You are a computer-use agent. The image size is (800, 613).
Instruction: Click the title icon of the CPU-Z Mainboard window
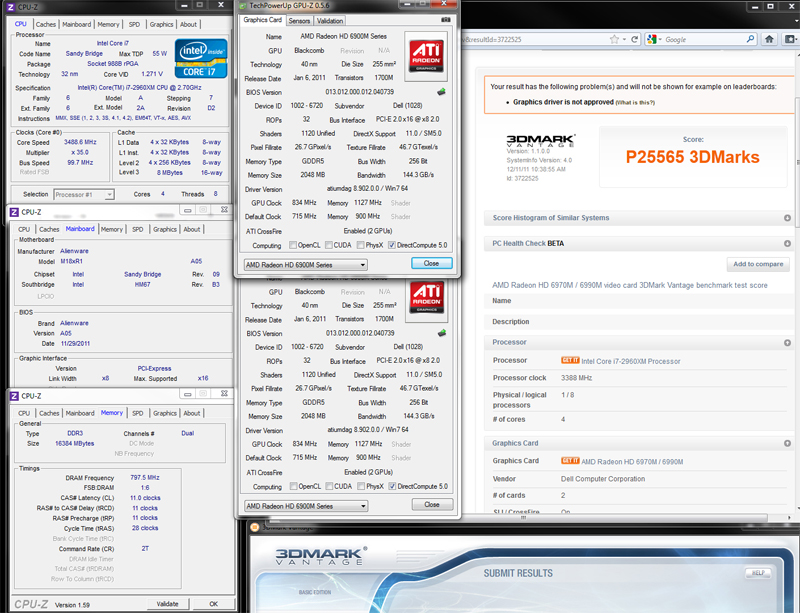(x=14, y=212)
